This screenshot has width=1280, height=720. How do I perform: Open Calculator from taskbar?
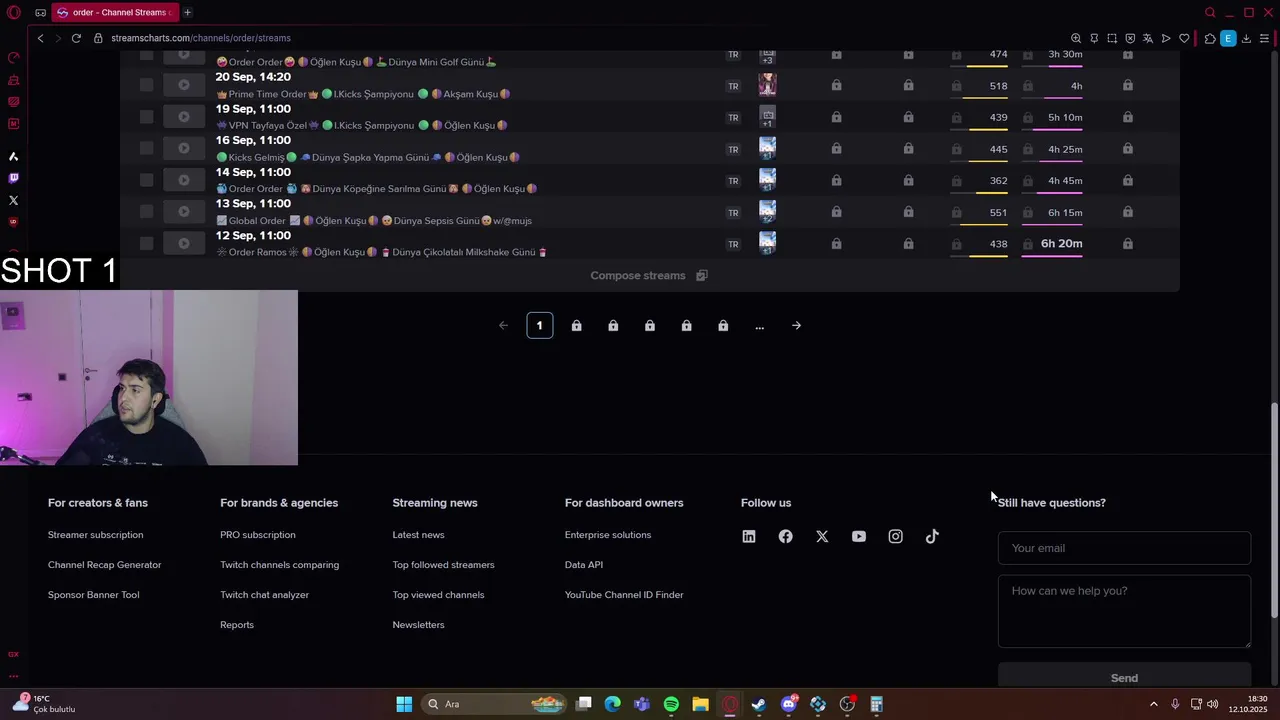tap(877, 704)
